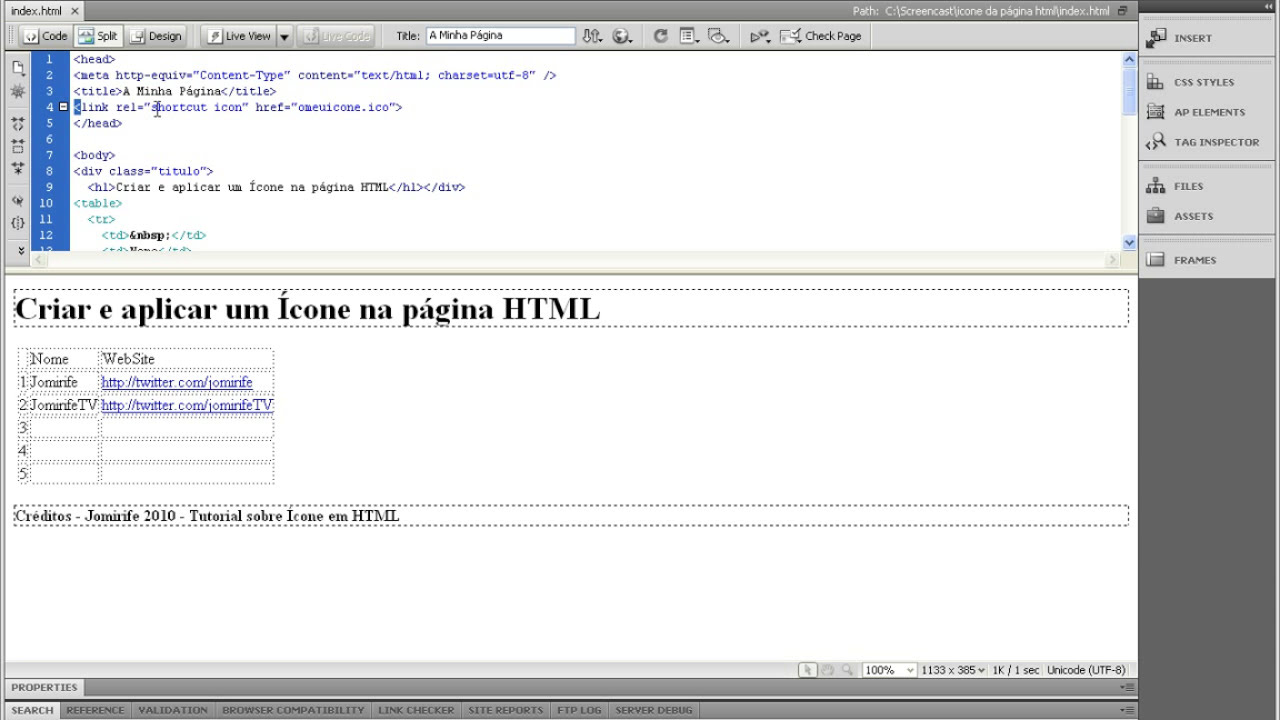The height and width of the screenshot is (720, 1280).
Task: Open the Link Checker tab
Action: coord(416,711)
